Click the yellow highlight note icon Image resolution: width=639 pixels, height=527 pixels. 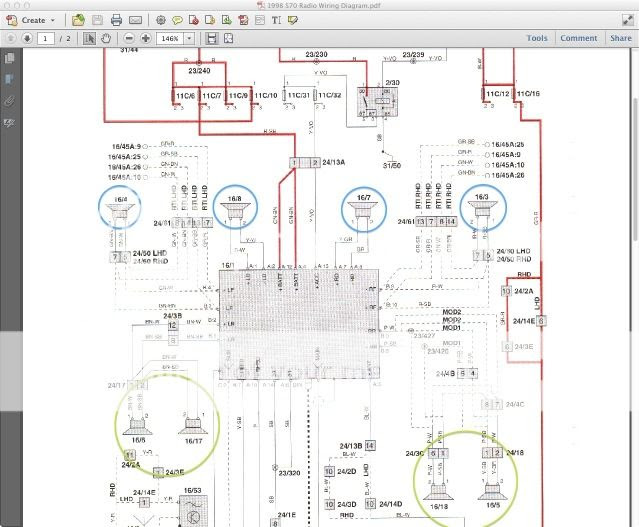(293, 20)
